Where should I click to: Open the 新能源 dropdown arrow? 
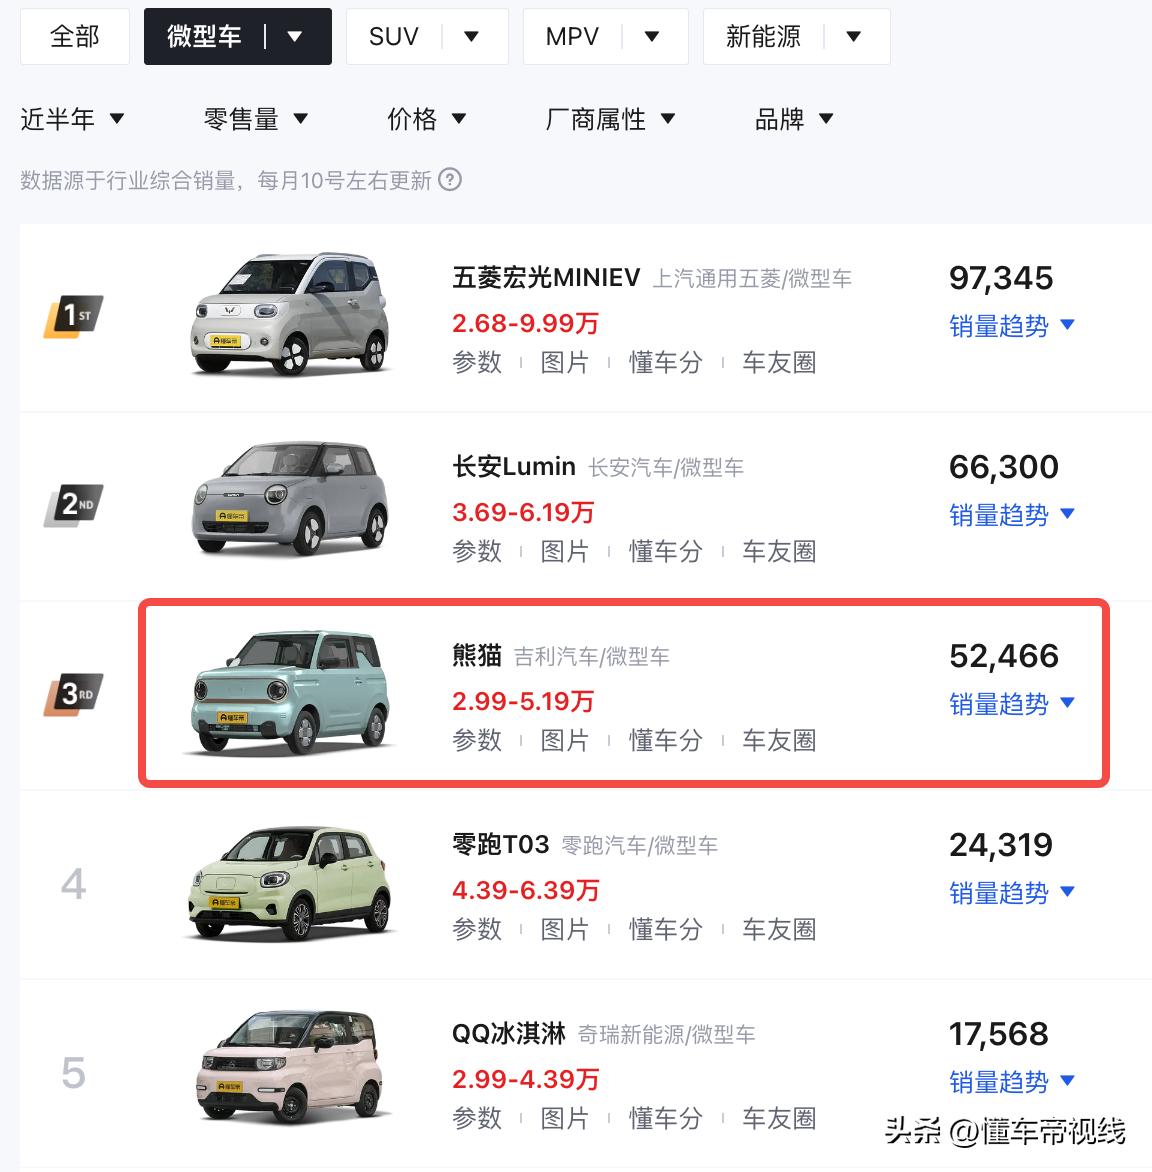853,37
